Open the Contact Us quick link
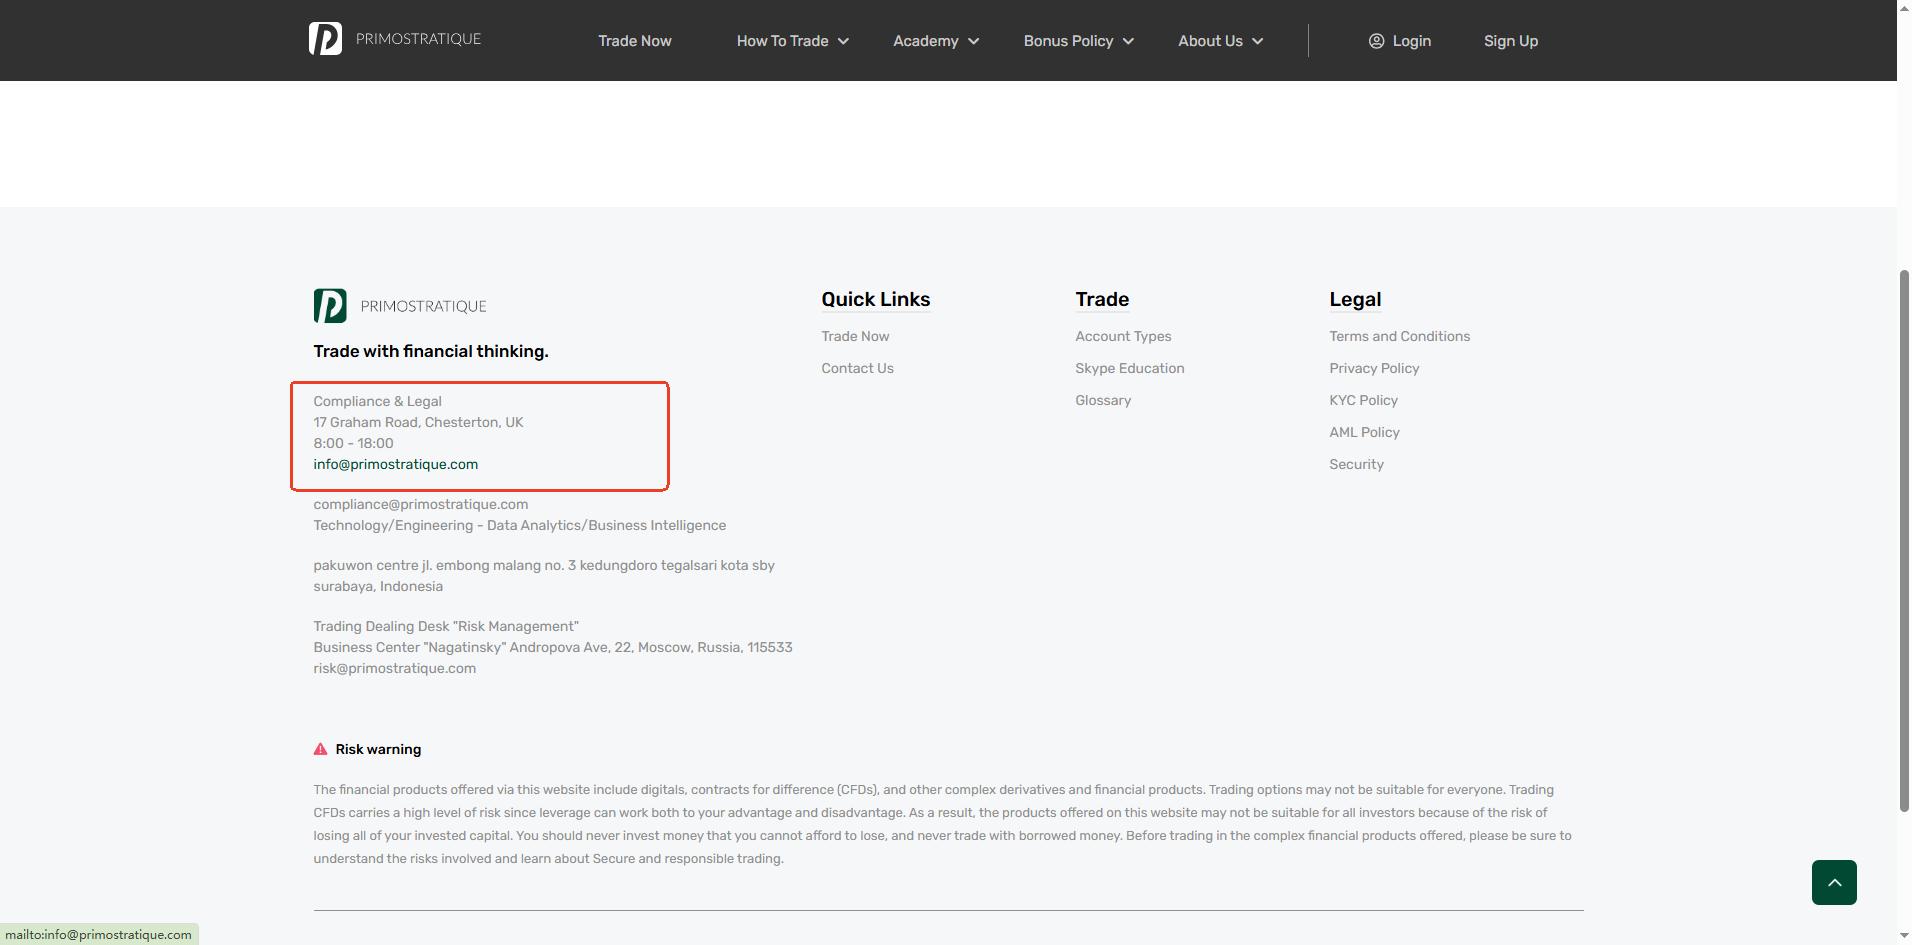 pyautogui.click(x=857, y=368)
